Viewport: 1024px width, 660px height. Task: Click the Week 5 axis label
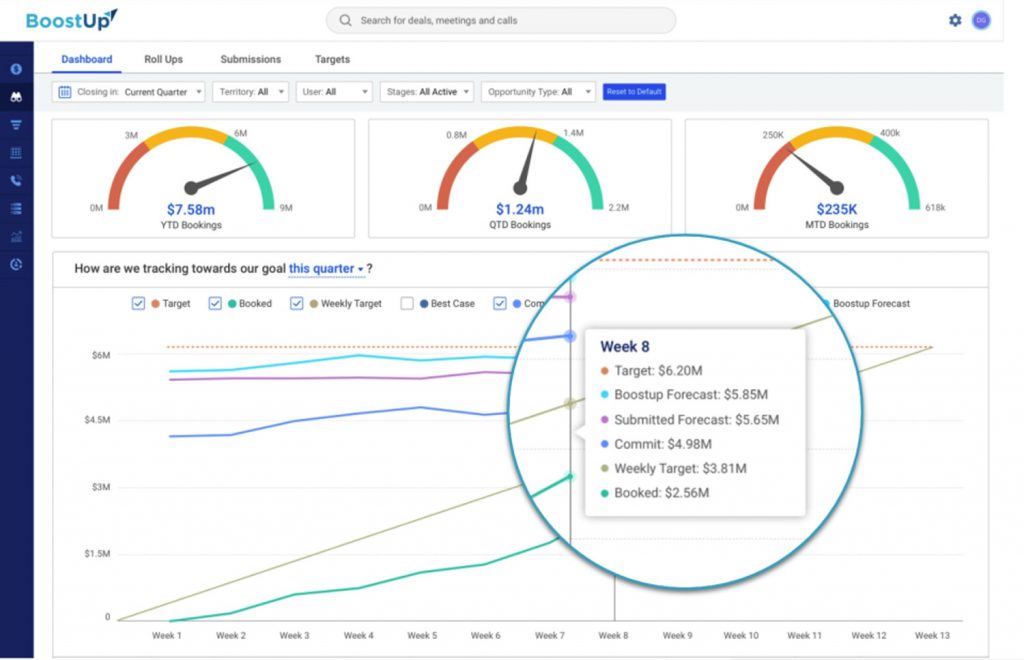click(422, 635)
